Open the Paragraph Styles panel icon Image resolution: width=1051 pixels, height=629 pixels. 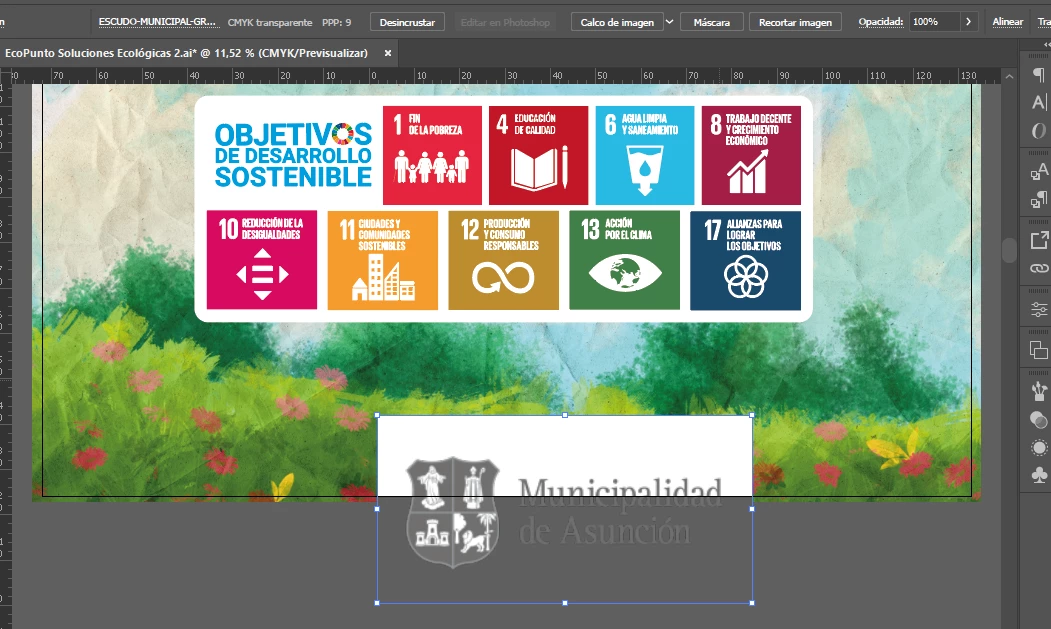click(x=1038, y=200)
